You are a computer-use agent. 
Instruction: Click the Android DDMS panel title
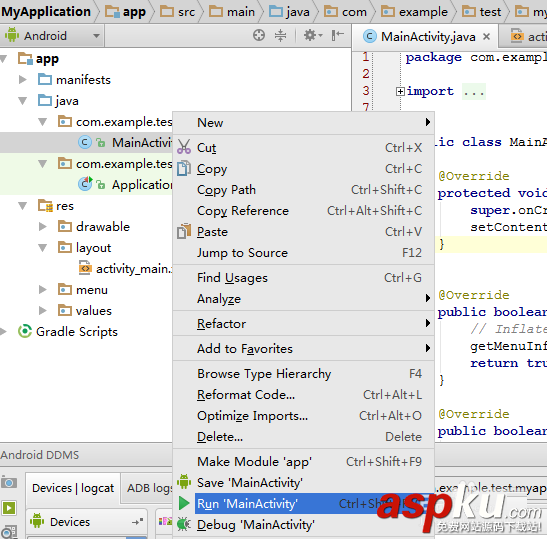pyautogui.click(x=40, y=455)
